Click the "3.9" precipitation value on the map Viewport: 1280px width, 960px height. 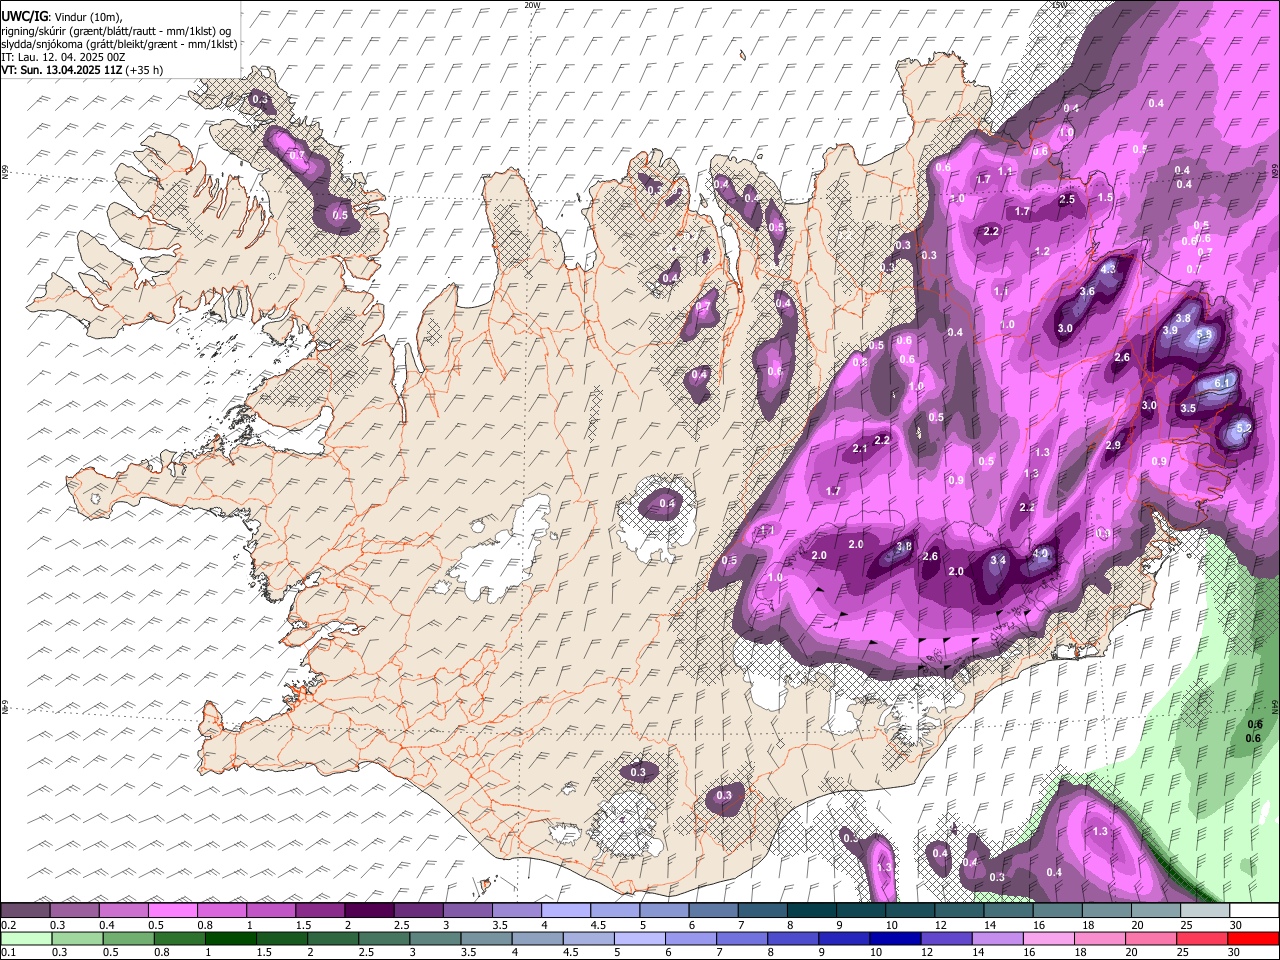click(x=1171, y=330)
